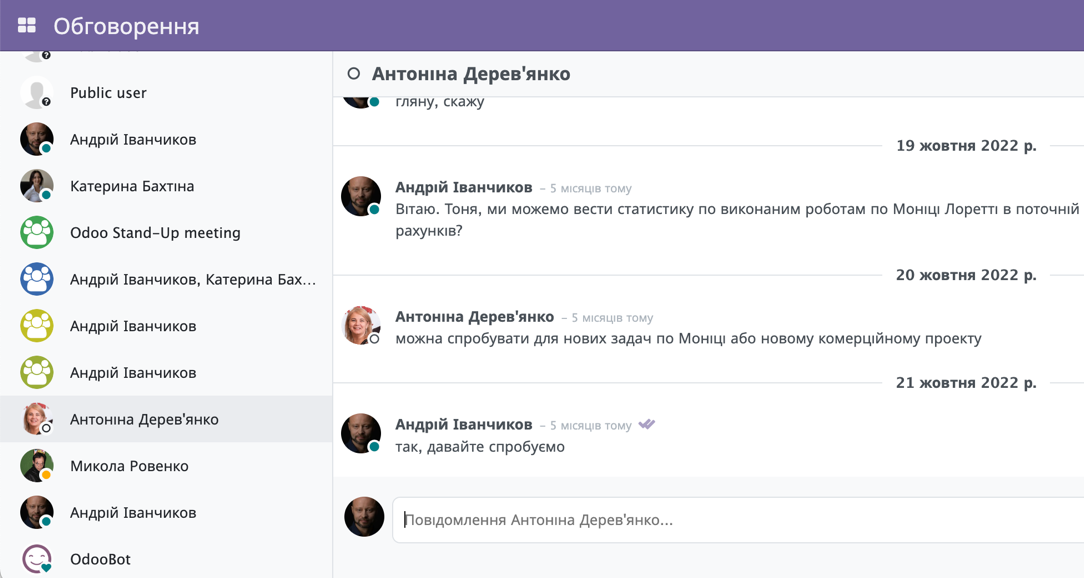1084x578 pixels.
Task: Click the user avatar beside the message composer
Action: pos(364,517)
